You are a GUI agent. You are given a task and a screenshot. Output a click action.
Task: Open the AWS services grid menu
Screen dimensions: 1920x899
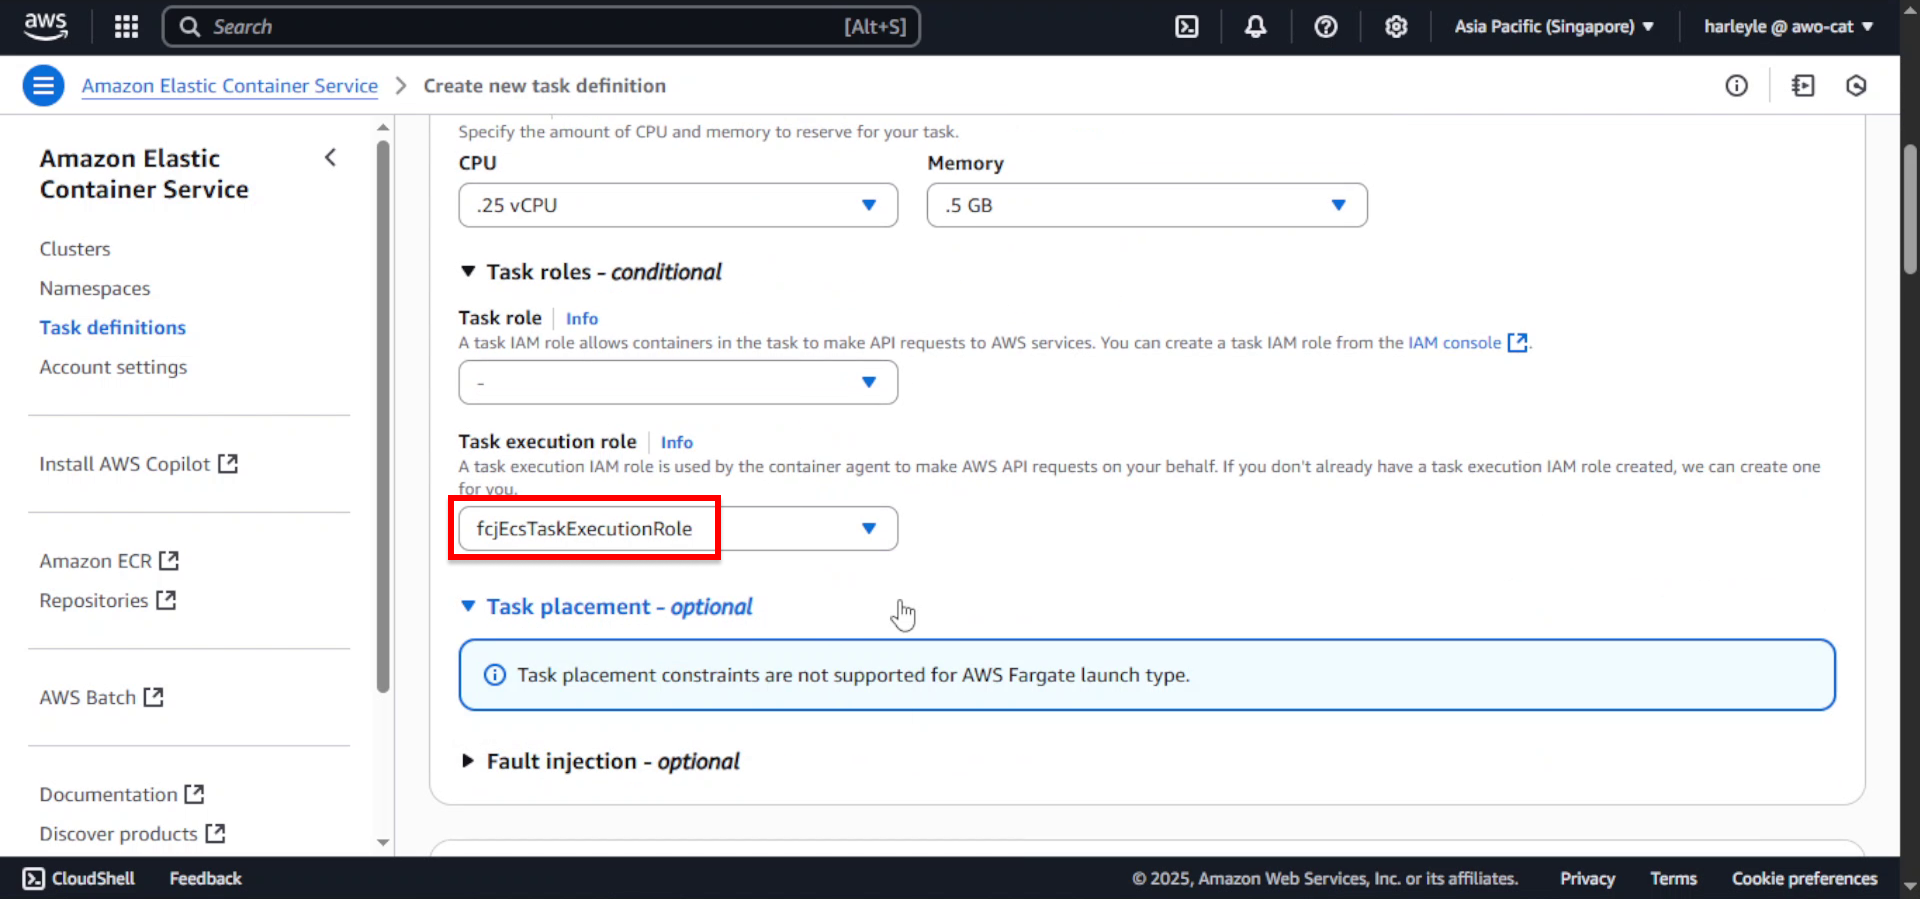[x=126, y=27]
